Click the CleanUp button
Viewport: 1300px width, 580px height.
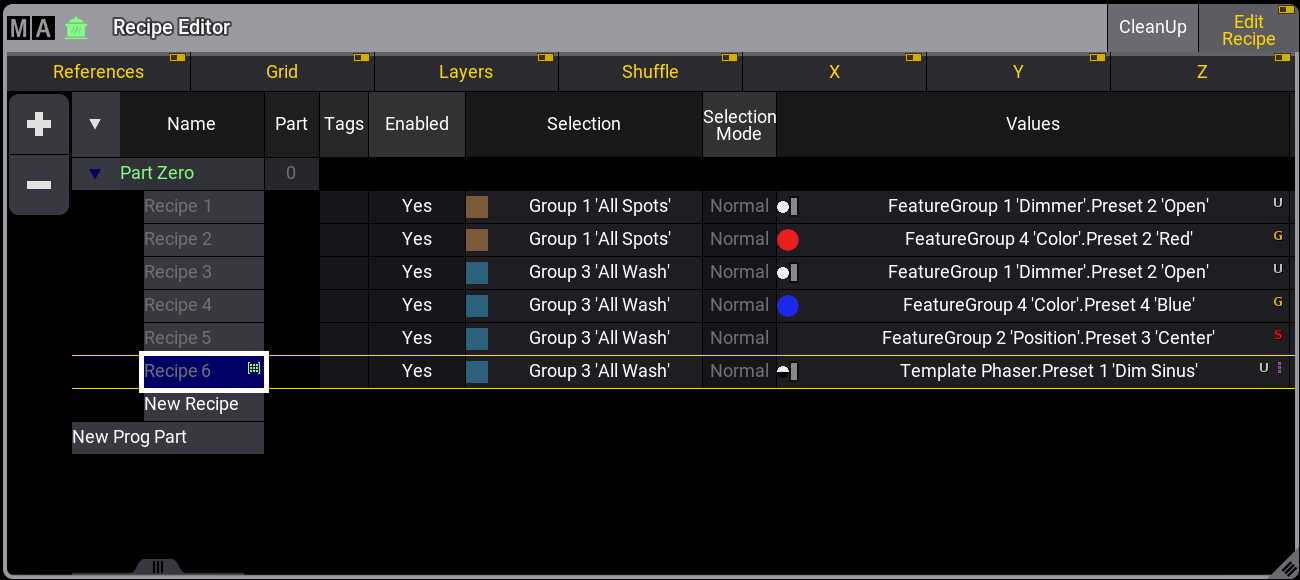pyautogui.click(x=1152, y=28)
